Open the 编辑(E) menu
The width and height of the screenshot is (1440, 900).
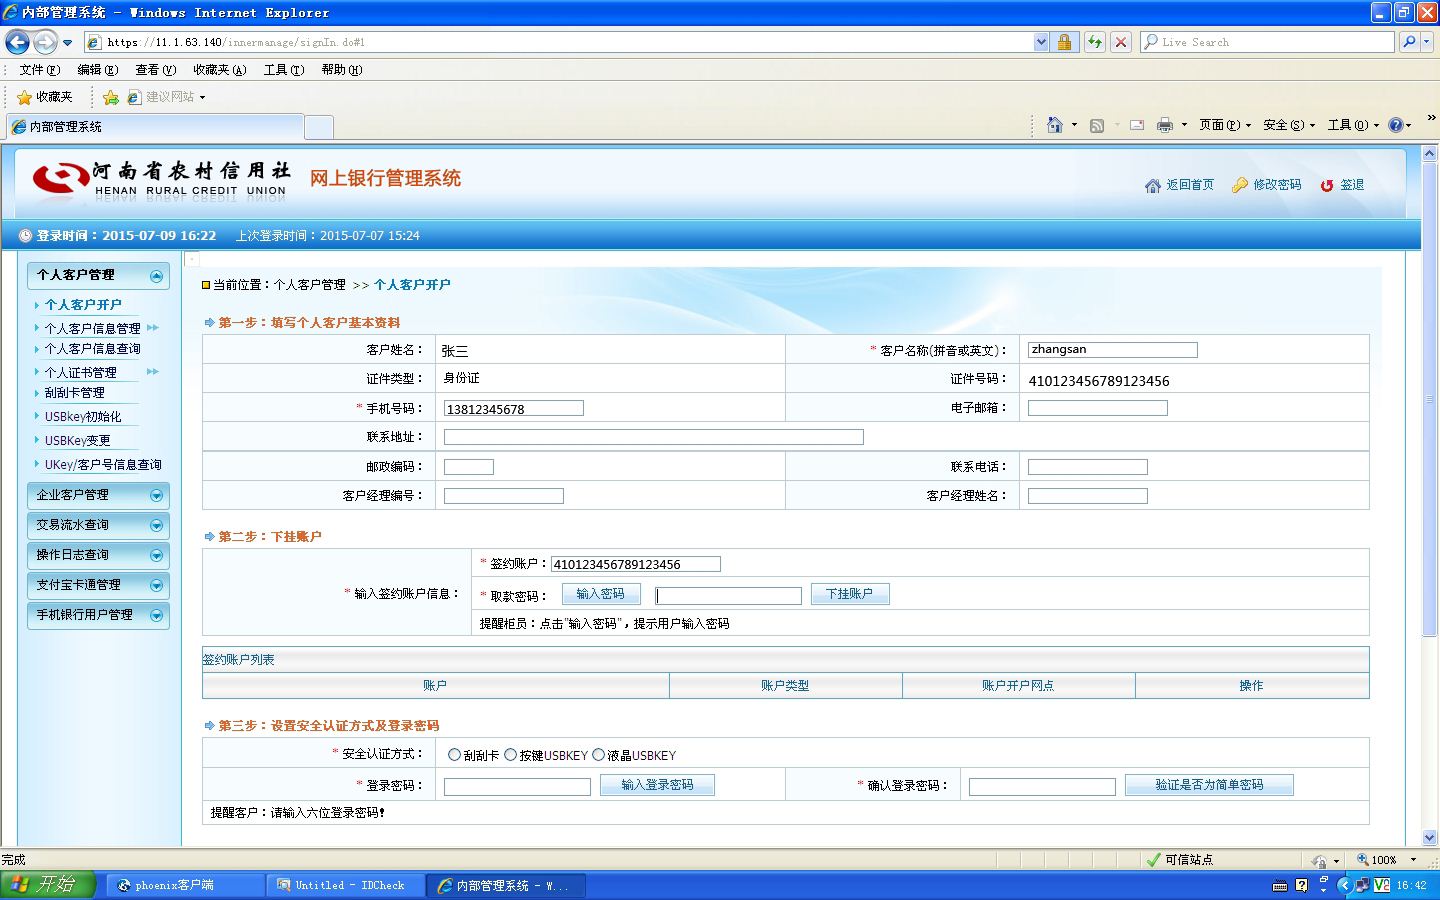pos(98,70)
